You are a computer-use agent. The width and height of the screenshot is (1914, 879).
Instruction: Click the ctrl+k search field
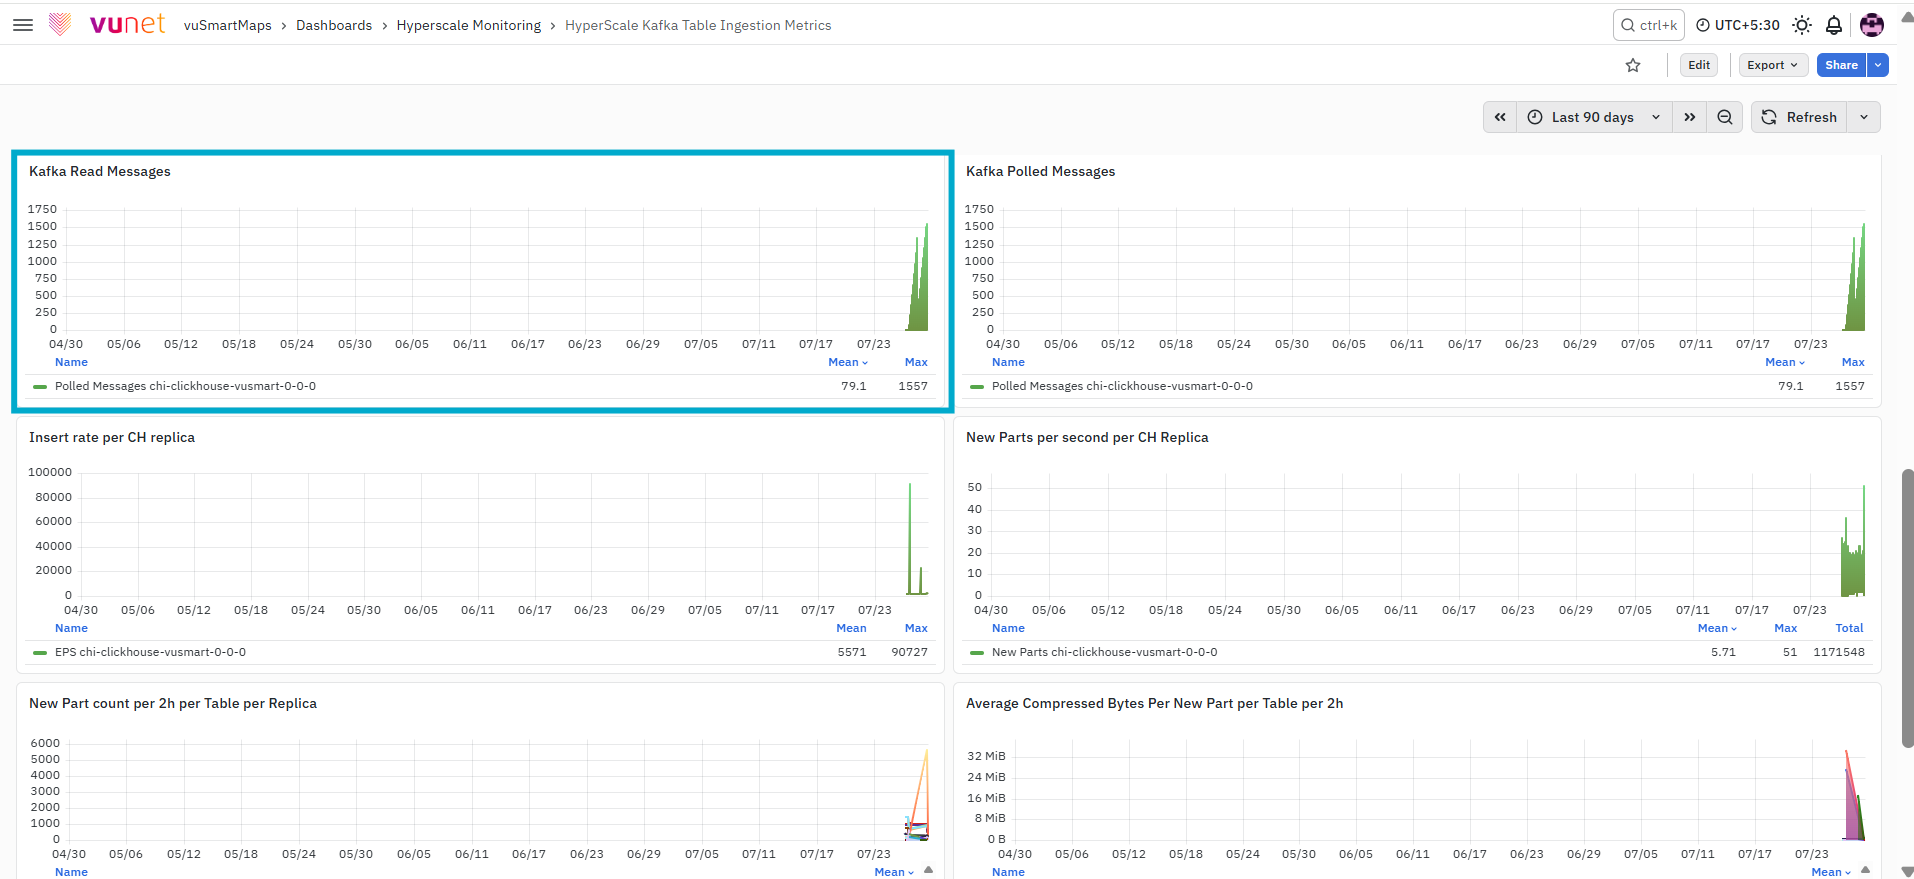(1649, 25)
